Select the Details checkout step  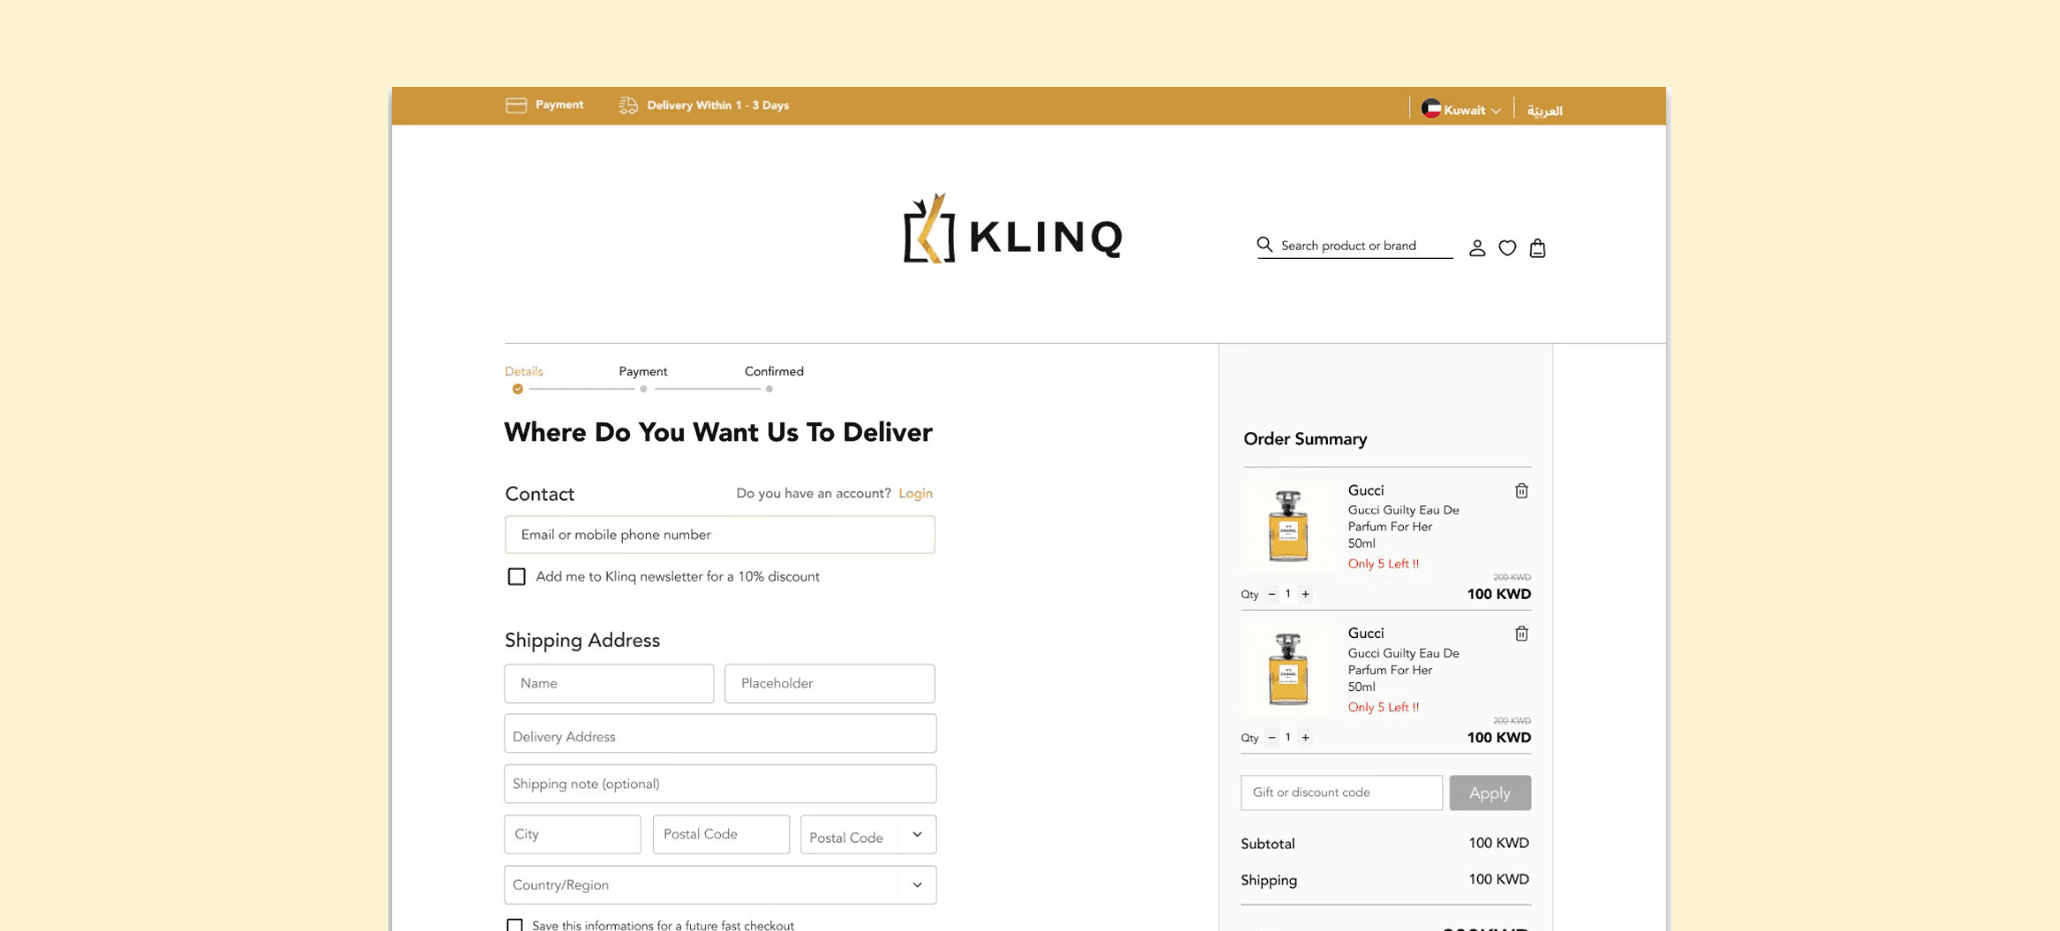[x=524, y=371]
